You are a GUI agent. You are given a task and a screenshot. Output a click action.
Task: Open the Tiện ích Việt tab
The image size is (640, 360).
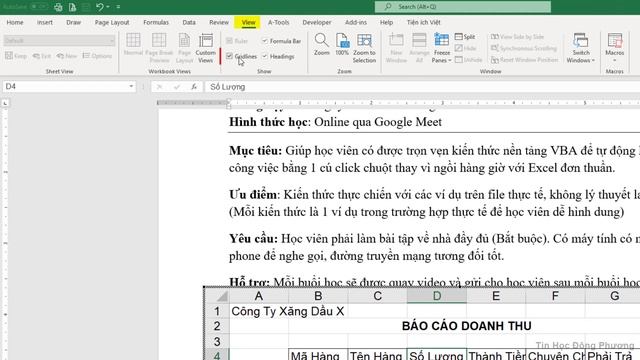(423, 22)
